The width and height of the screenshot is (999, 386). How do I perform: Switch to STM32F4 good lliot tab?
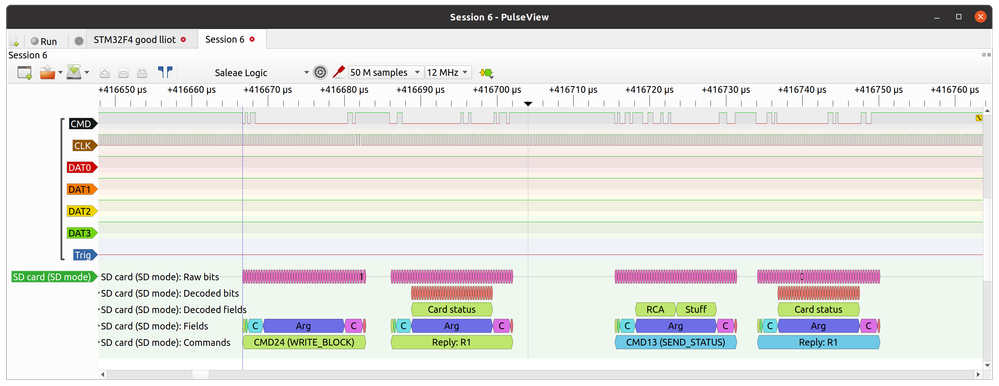134,40
